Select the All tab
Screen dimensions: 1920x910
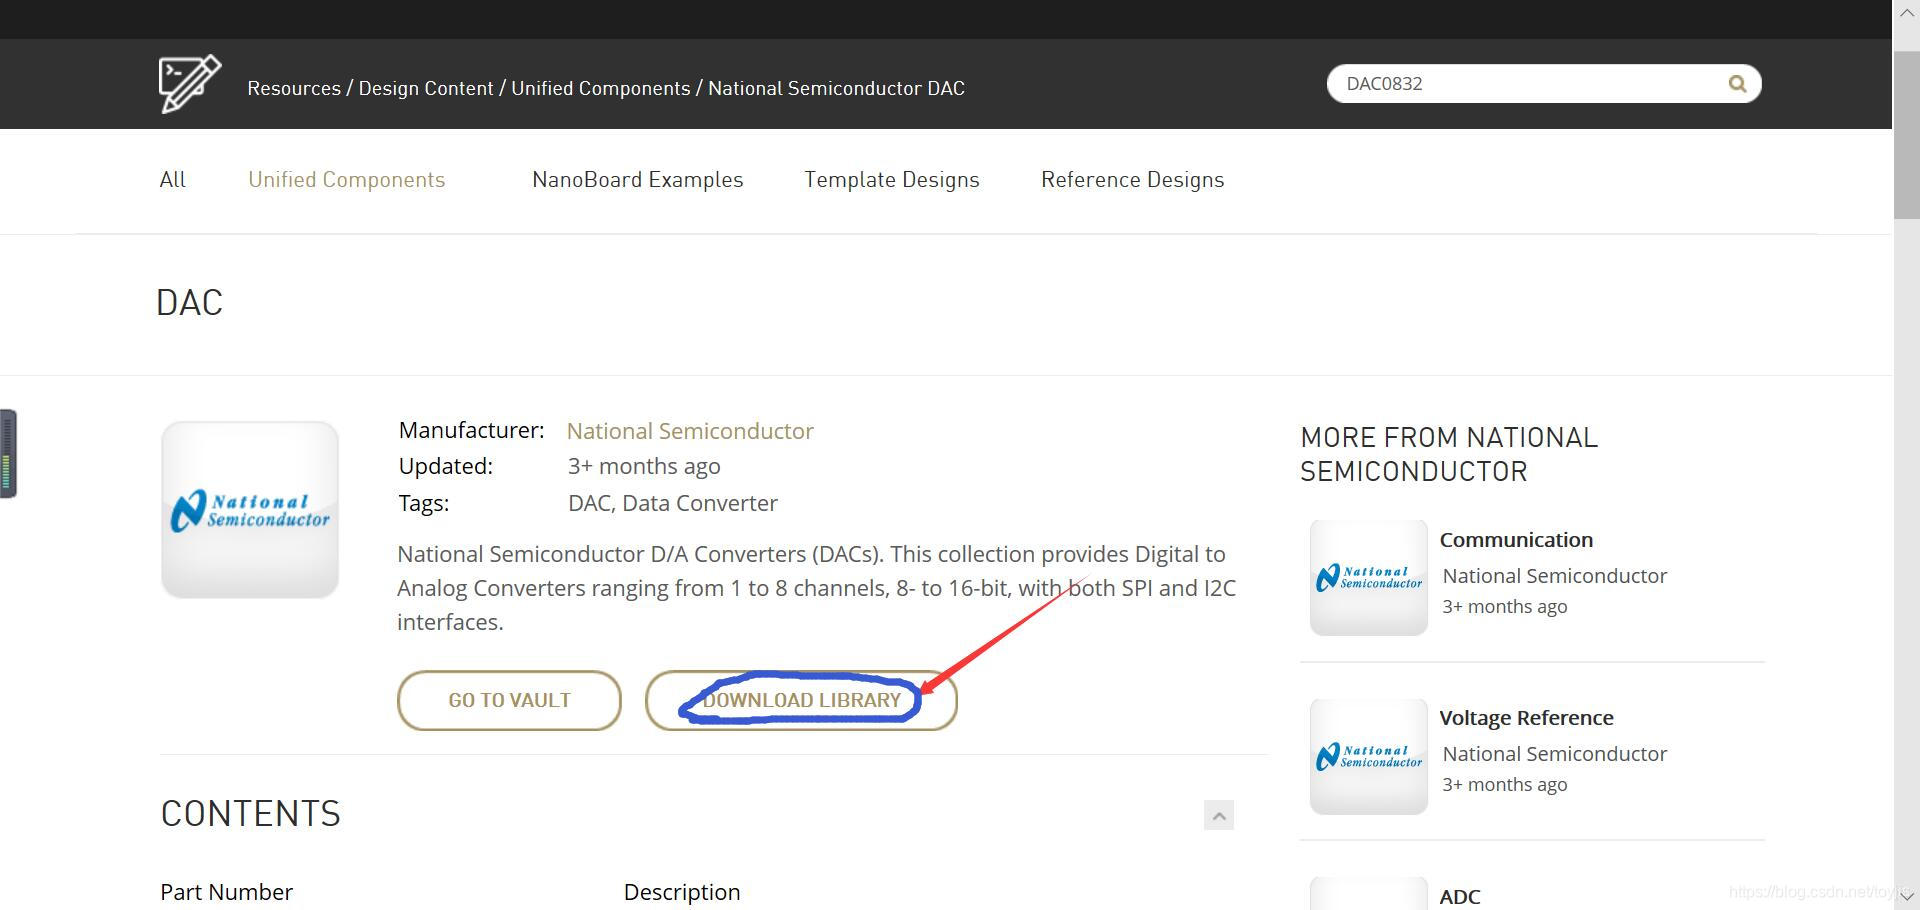pos(172,180)
